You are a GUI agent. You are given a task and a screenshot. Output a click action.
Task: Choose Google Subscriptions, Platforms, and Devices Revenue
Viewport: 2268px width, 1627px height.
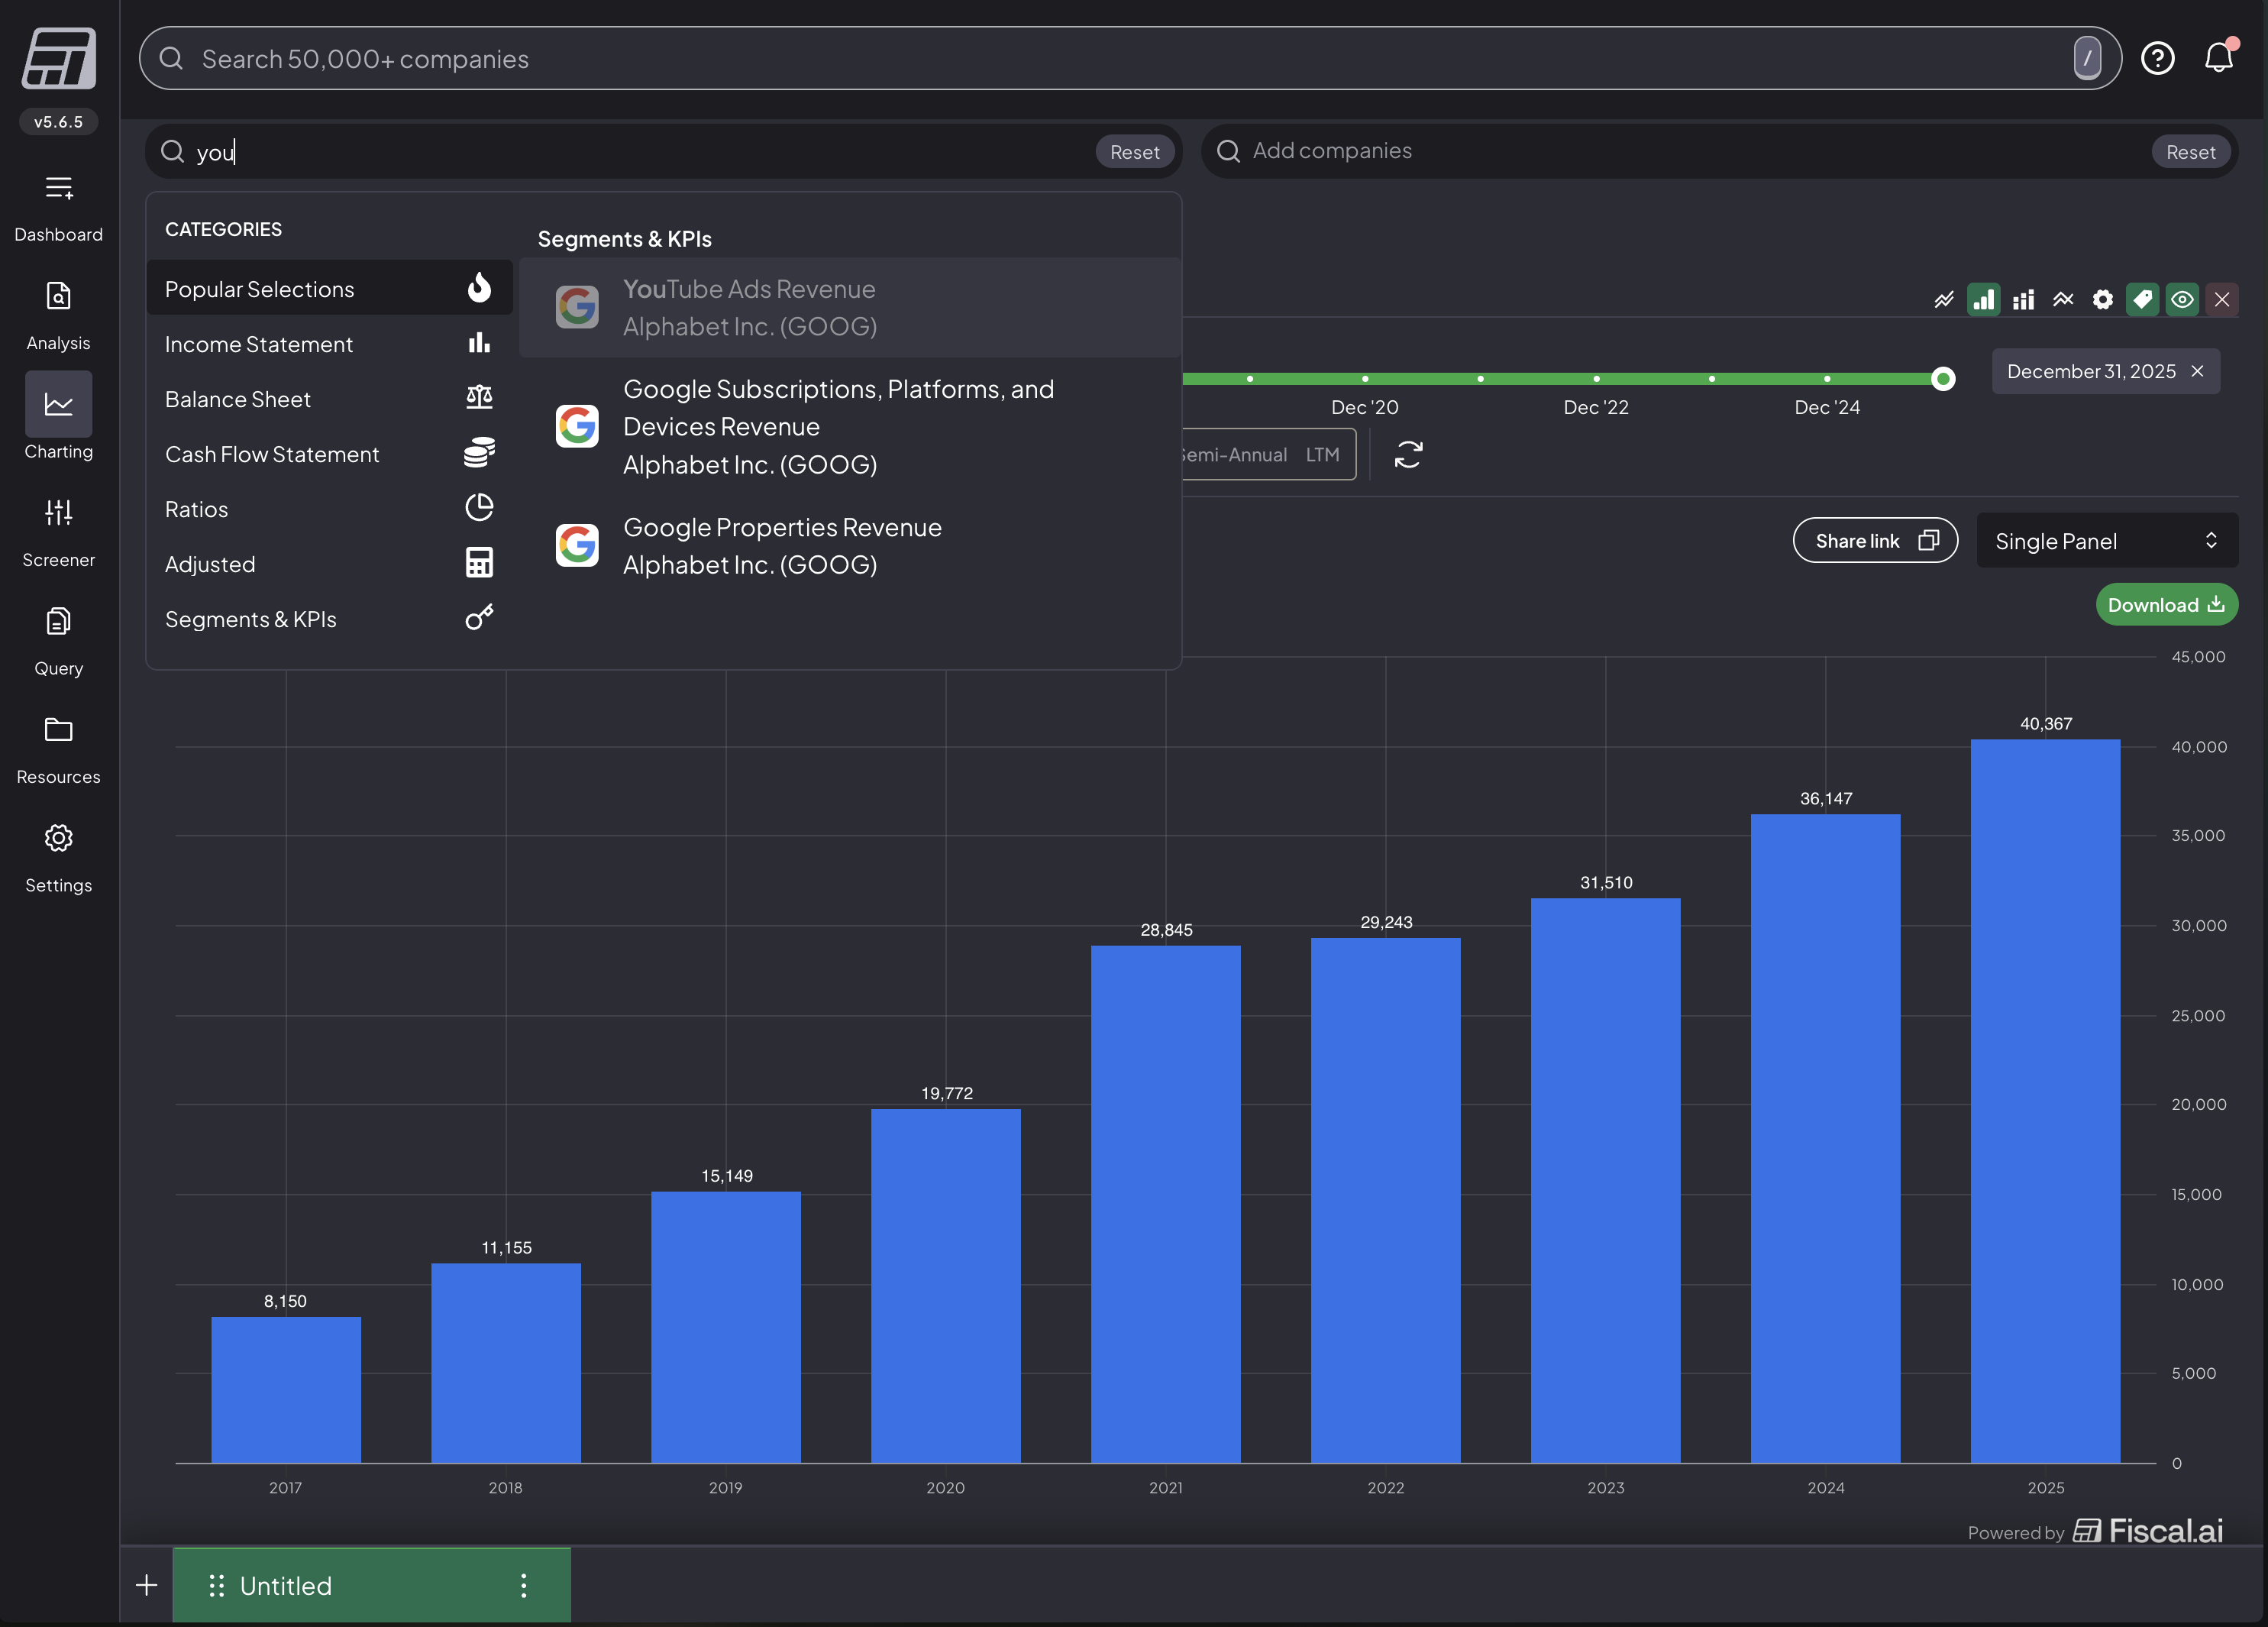[x=849, y=427]
